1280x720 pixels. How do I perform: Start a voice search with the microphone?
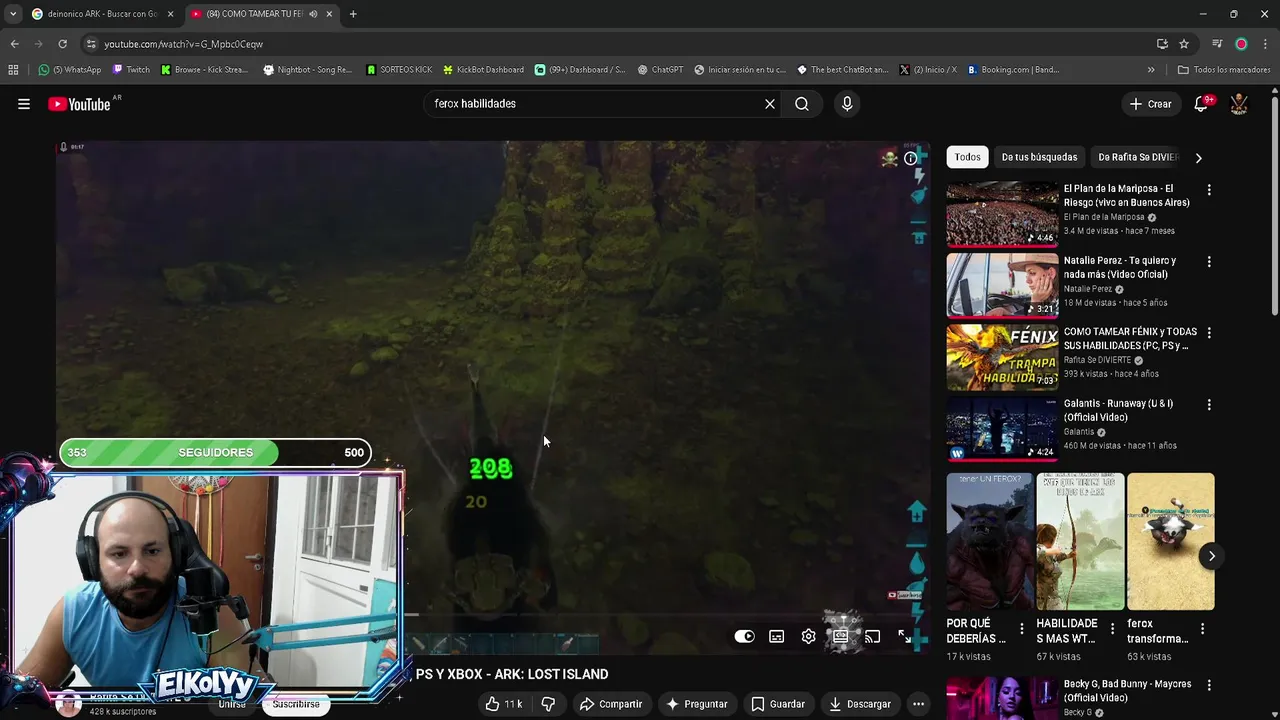pos(847,104)
